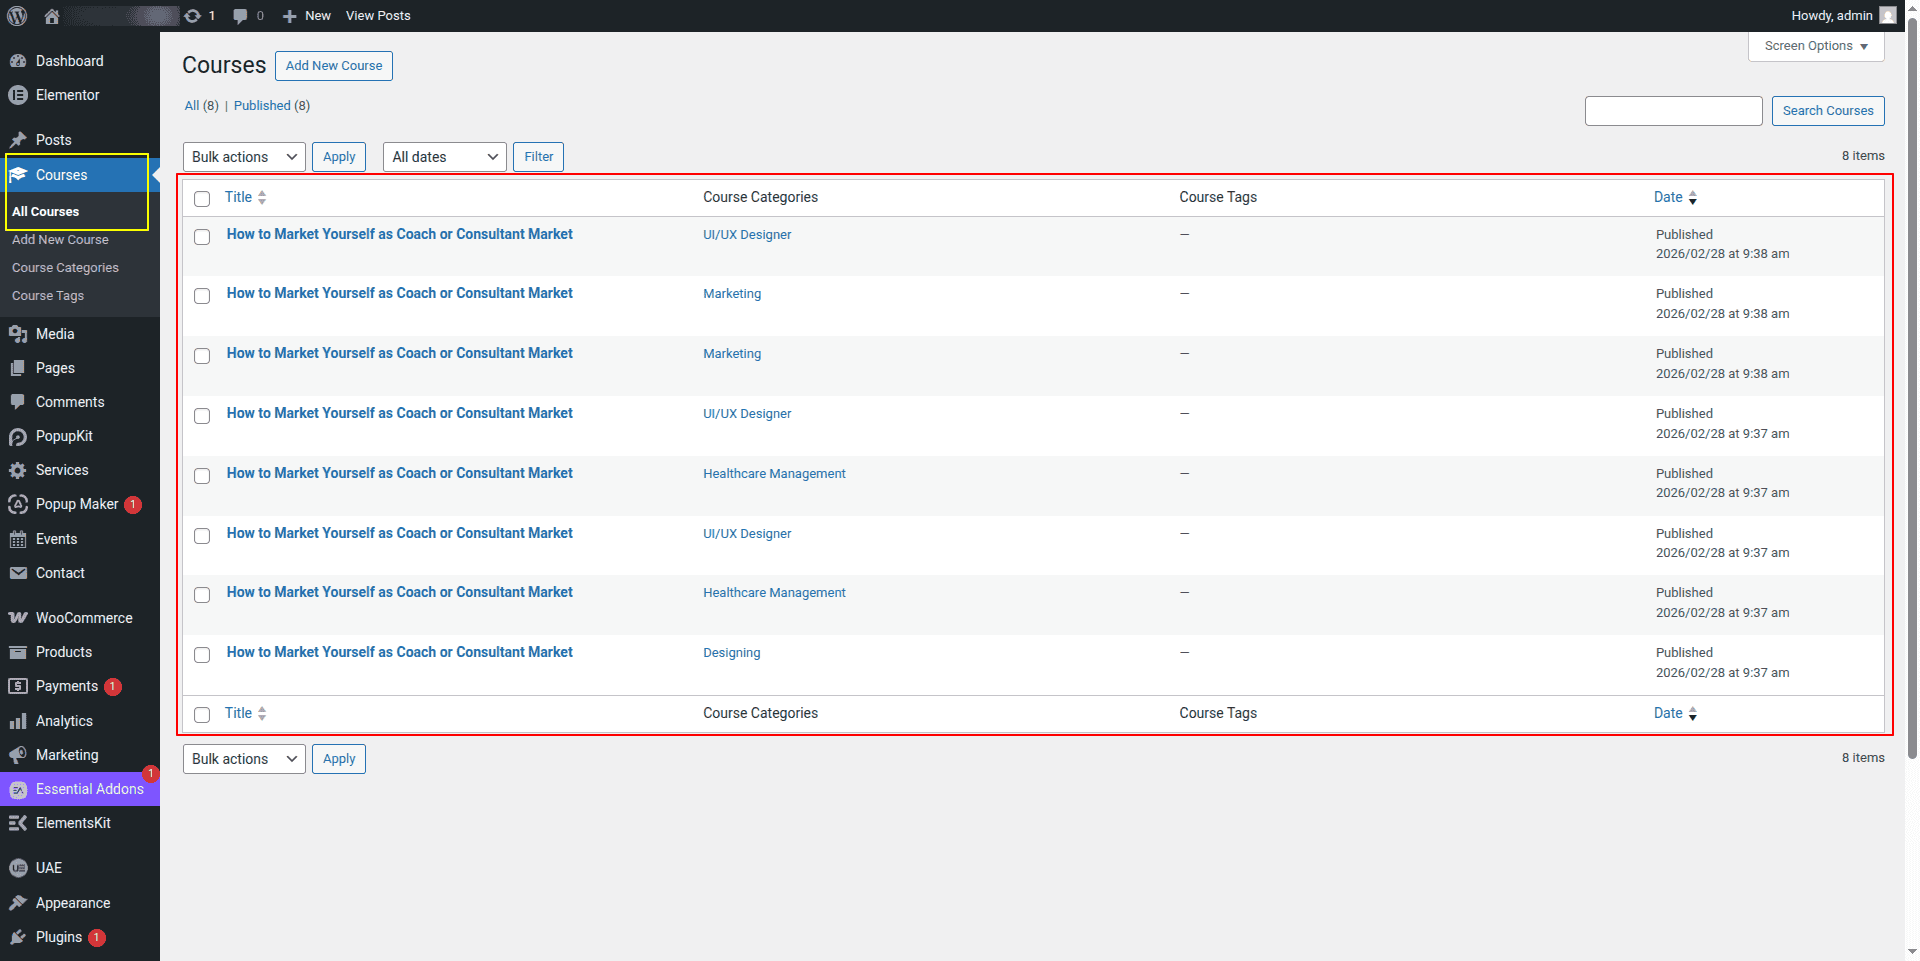The height and width of the screenshot is (961, 1920).
Task: Click the Add New Course button
Action: tap(333, 66)
